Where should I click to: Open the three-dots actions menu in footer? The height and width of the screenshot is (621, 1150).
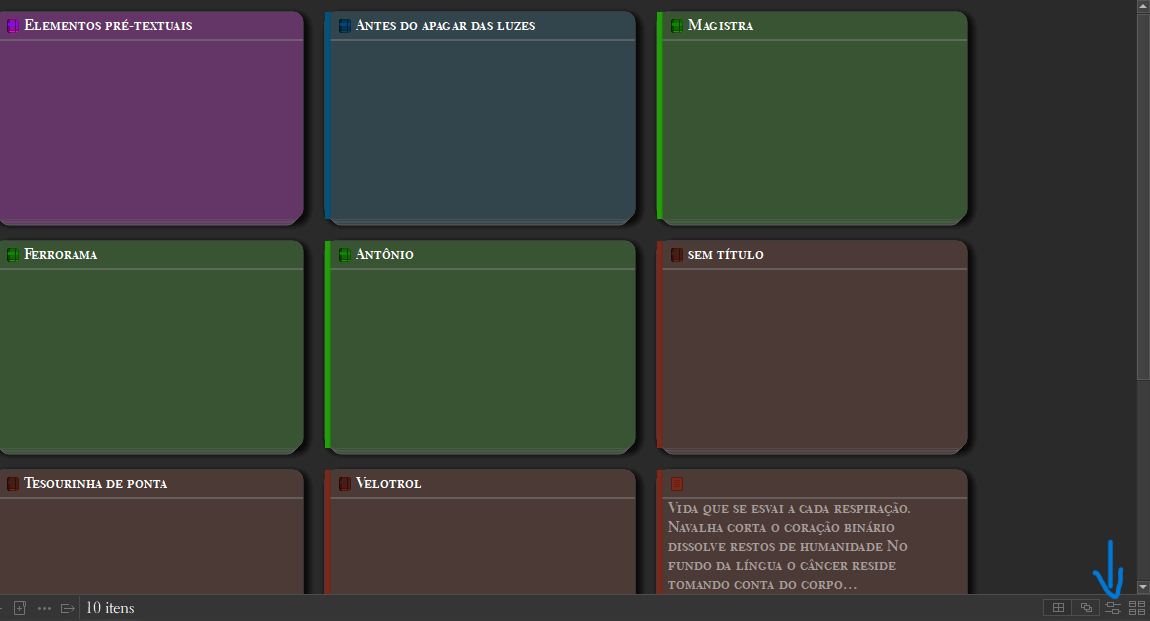click(x=44, y=608)
